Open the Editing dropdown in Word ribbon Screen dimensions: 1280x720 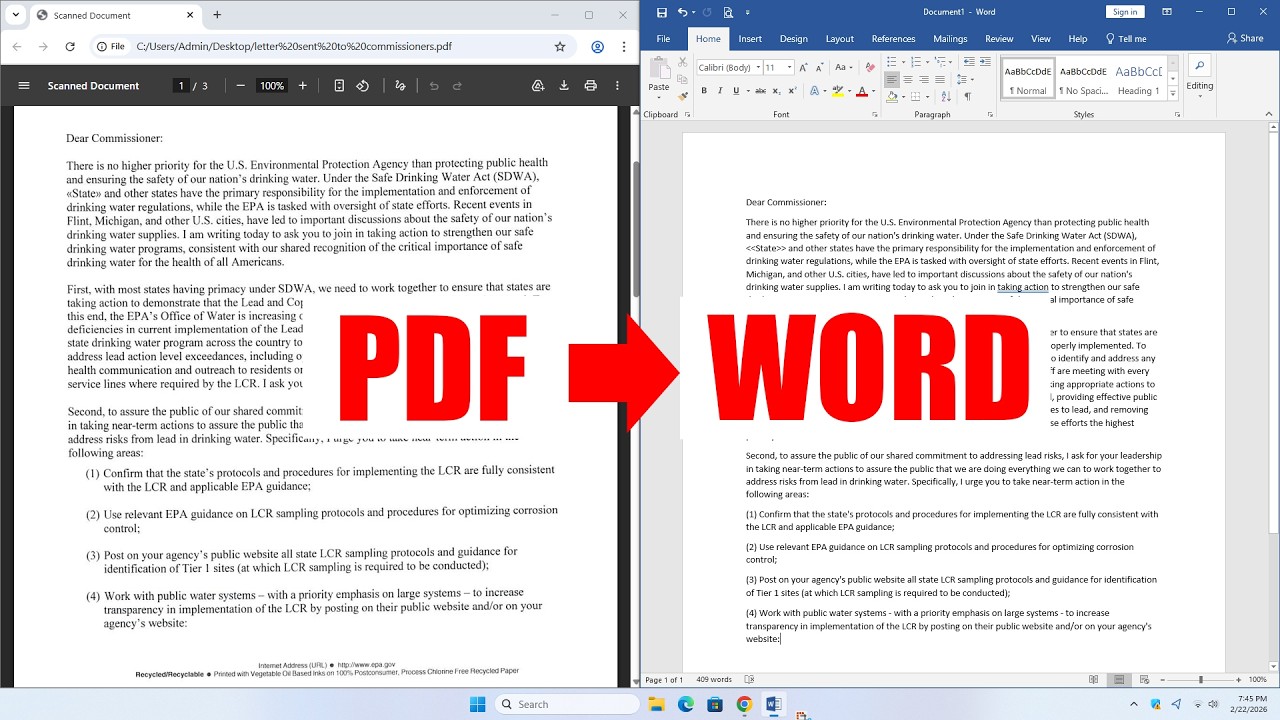coord(1199,76)
